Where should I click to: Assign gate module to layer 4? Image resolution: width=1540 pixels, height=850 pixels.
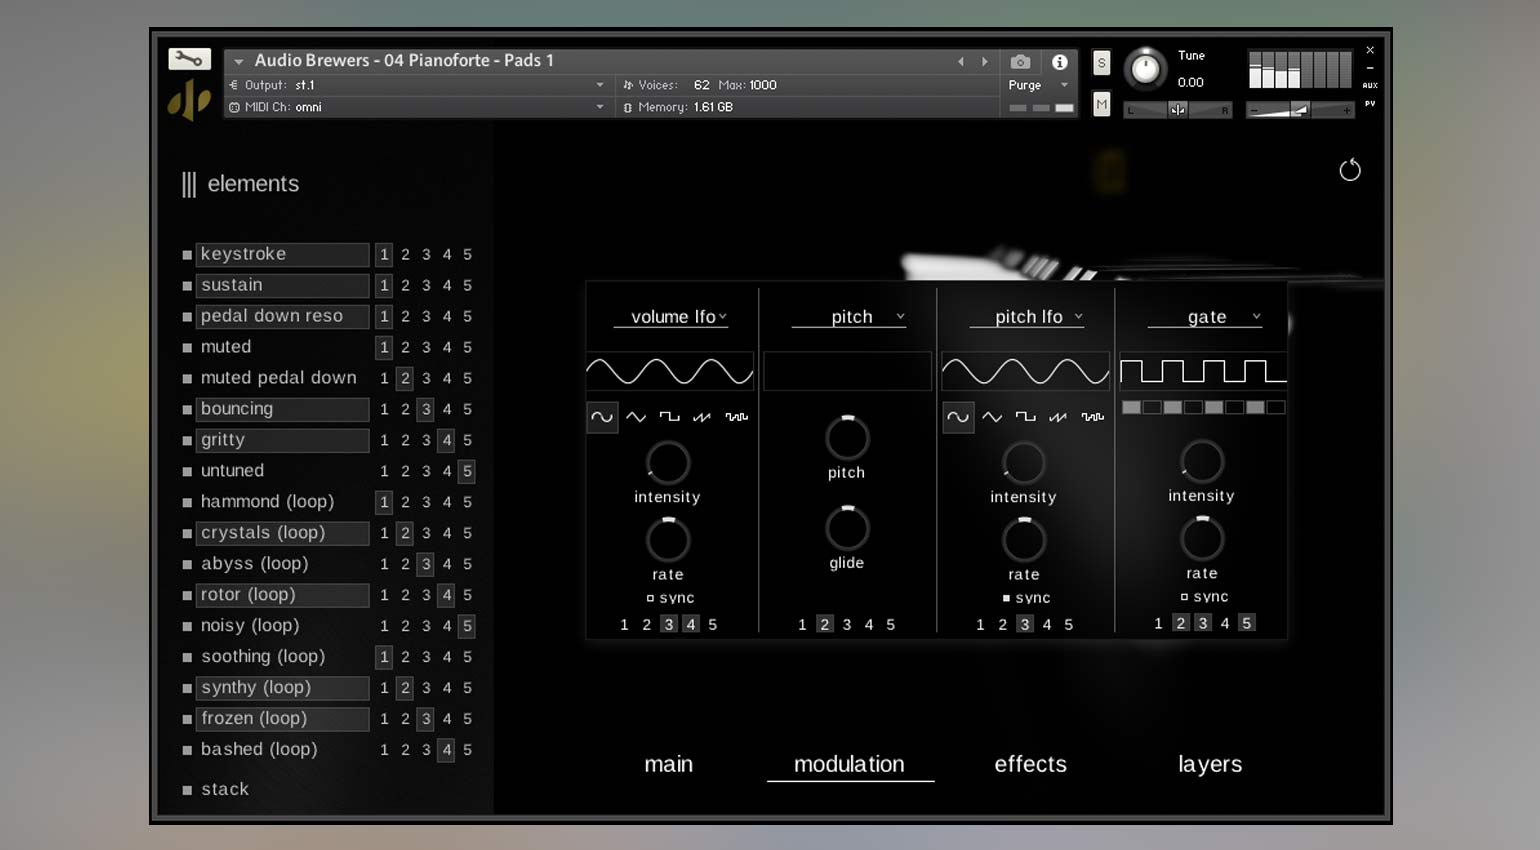pos(1224,623)
